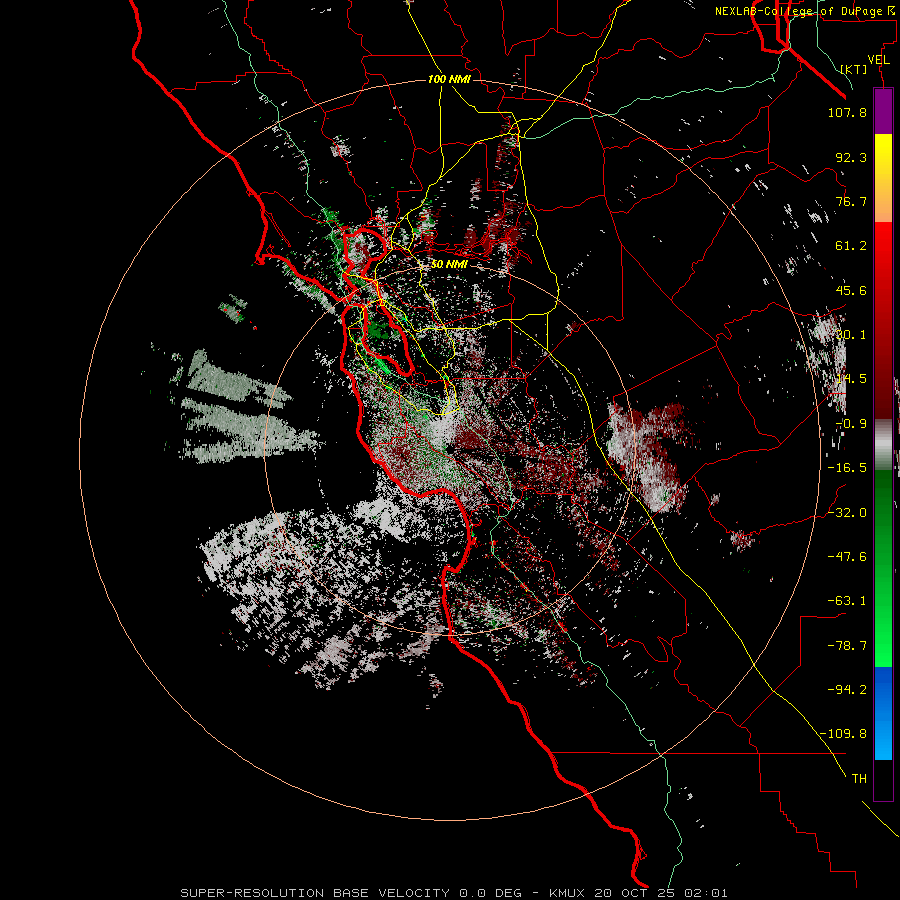Click the -63.1 velocity scale value
The height and width of the screenshot is (900, 900).
[x=847, y=601]
